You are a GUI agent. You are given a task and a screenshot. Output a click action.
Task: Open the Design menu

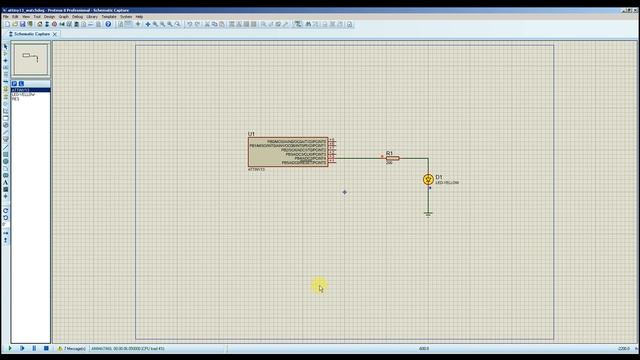coord(49,17)
